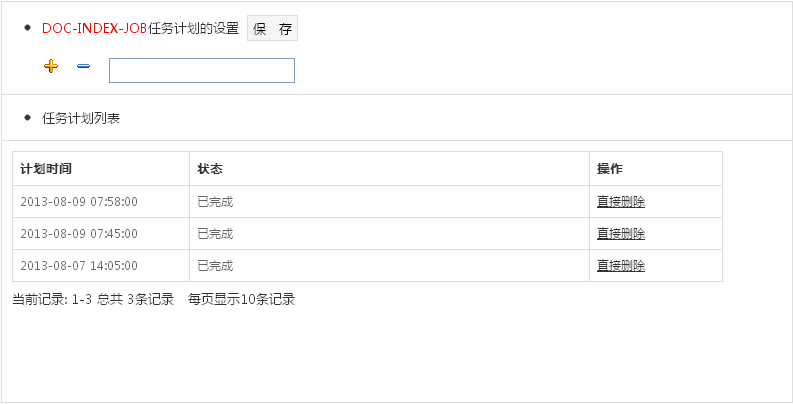The height and width of the screenshot is (404, 793).
Task: Click the 计划时间 column header
Action: point(46,169)
